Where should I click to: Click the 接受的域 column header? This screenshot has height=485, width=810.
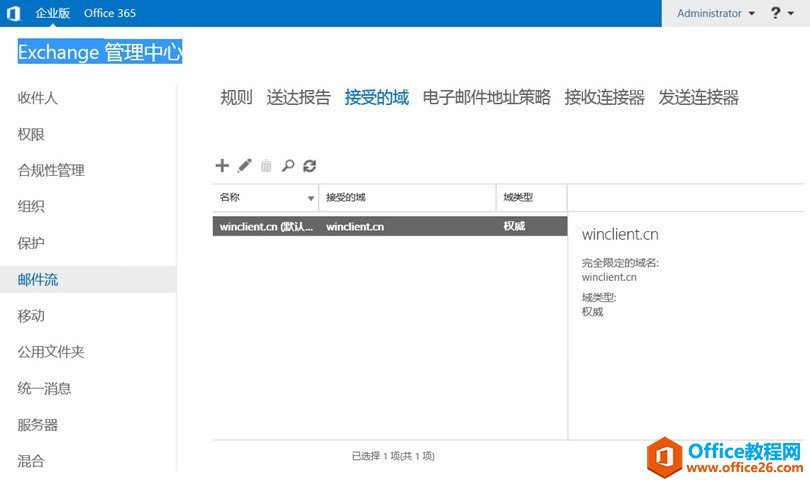408,197
